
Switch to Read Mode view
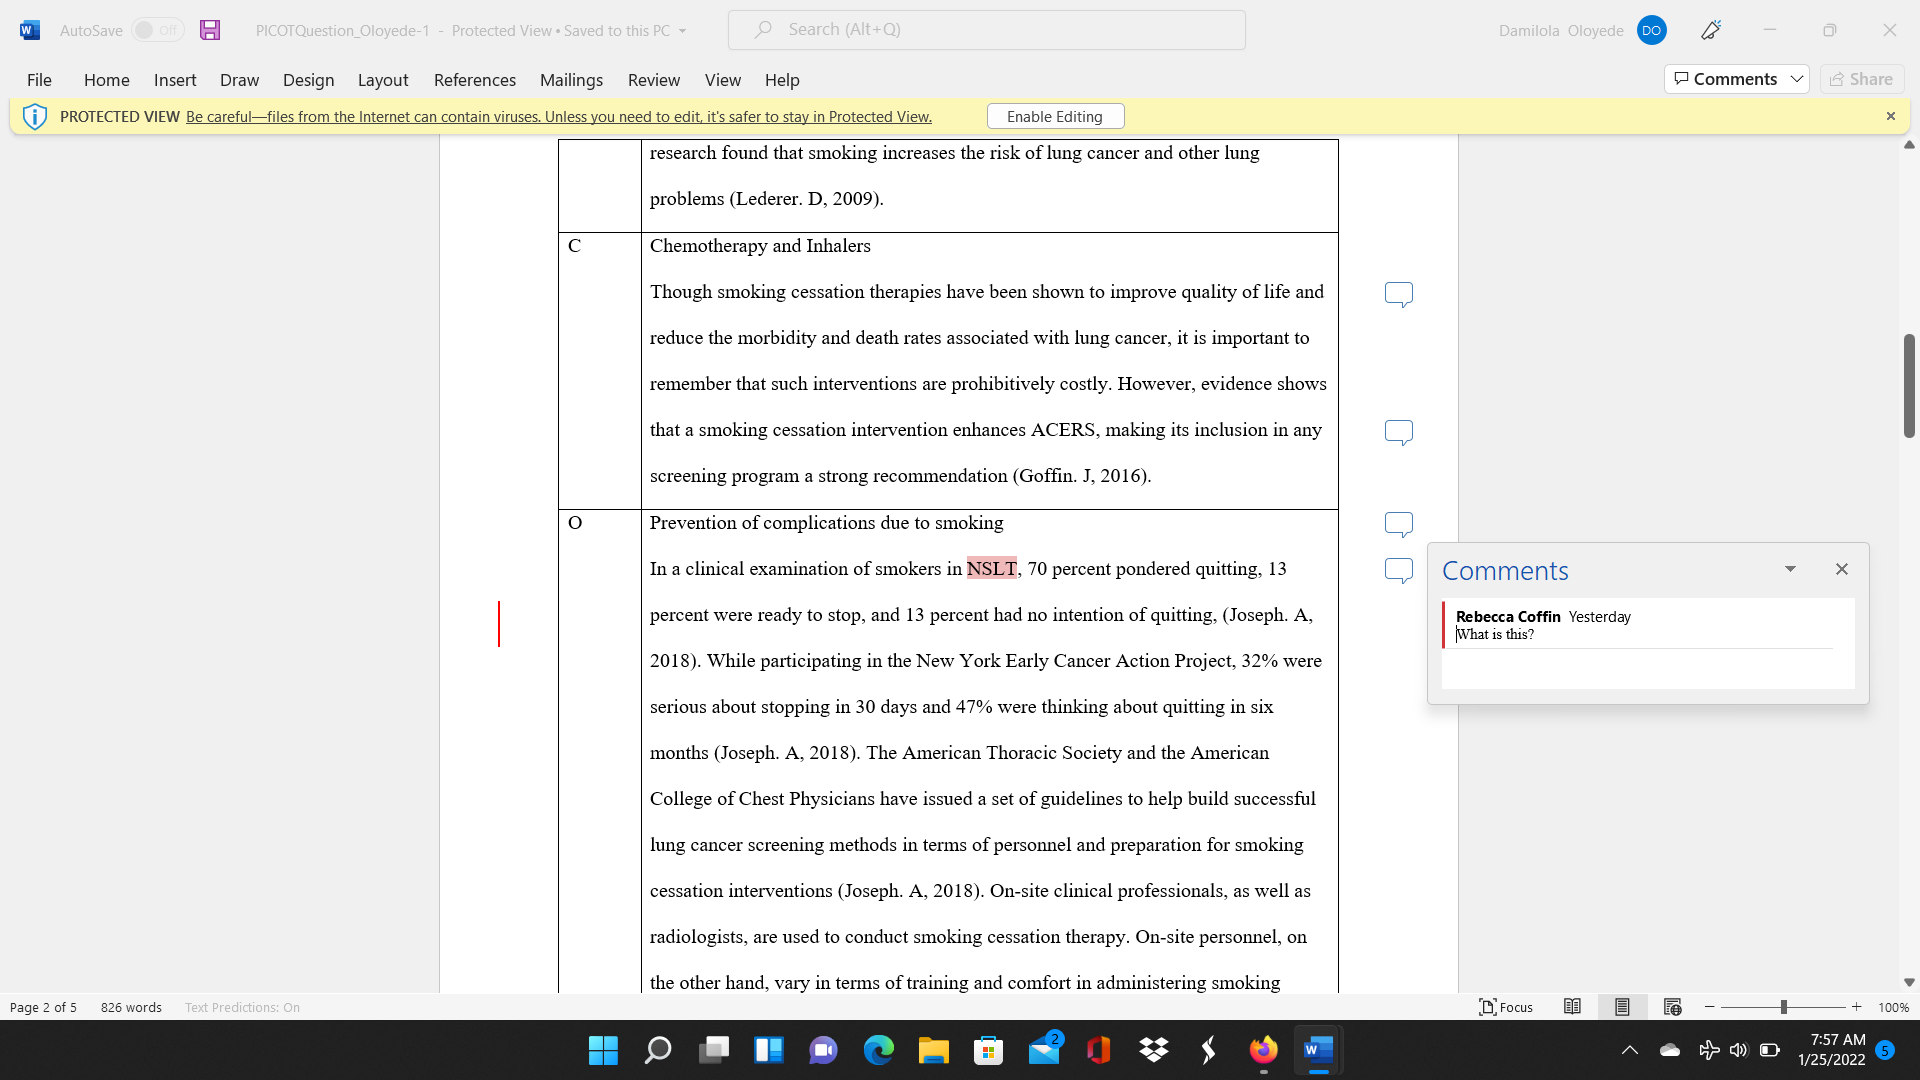click(x=1572, y=1007)
